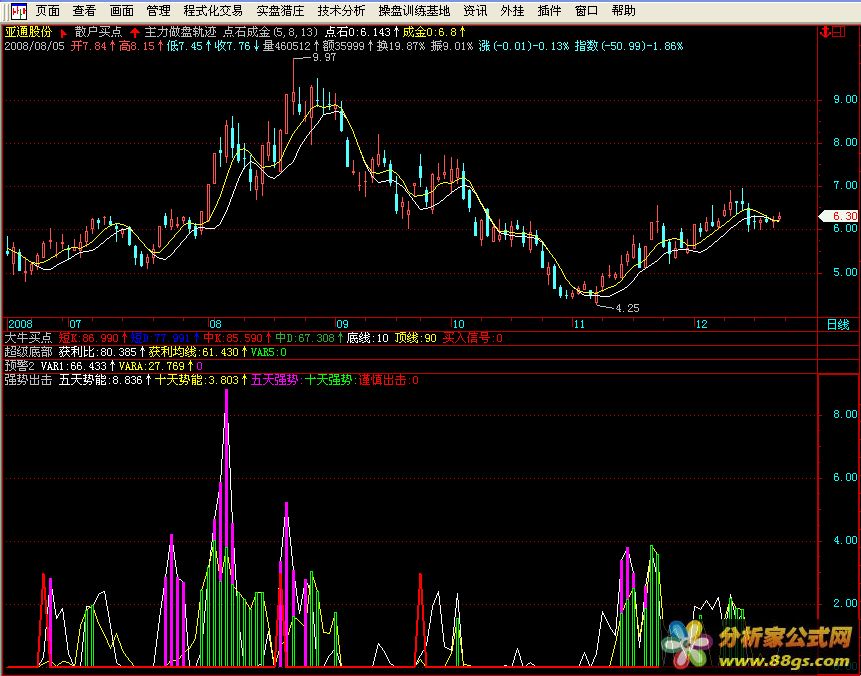Click the red 谨慎出击:0 legend label
Image resolution: width=861 pixels, height=676 pixels.
pyautogui.click(x=388, y=379)
